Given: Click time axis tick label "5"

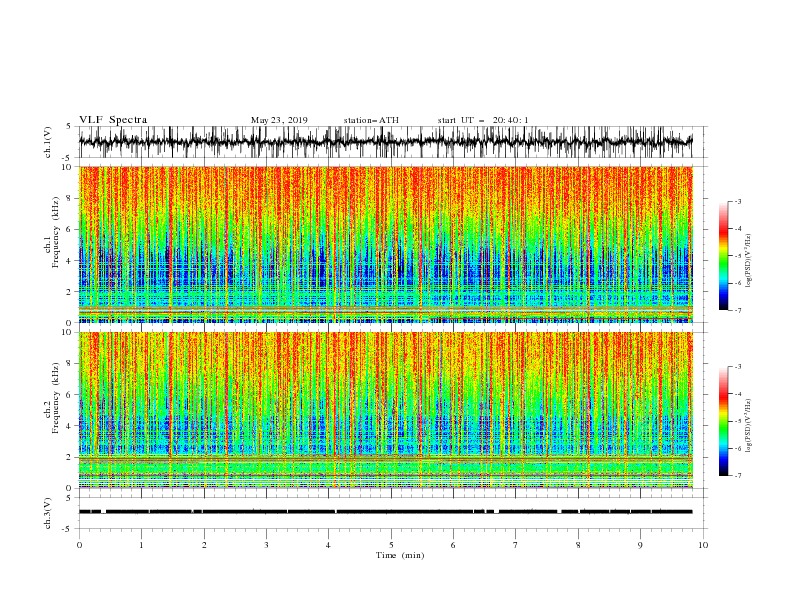Looking at the screenshot, I should (x=391, y=545).
